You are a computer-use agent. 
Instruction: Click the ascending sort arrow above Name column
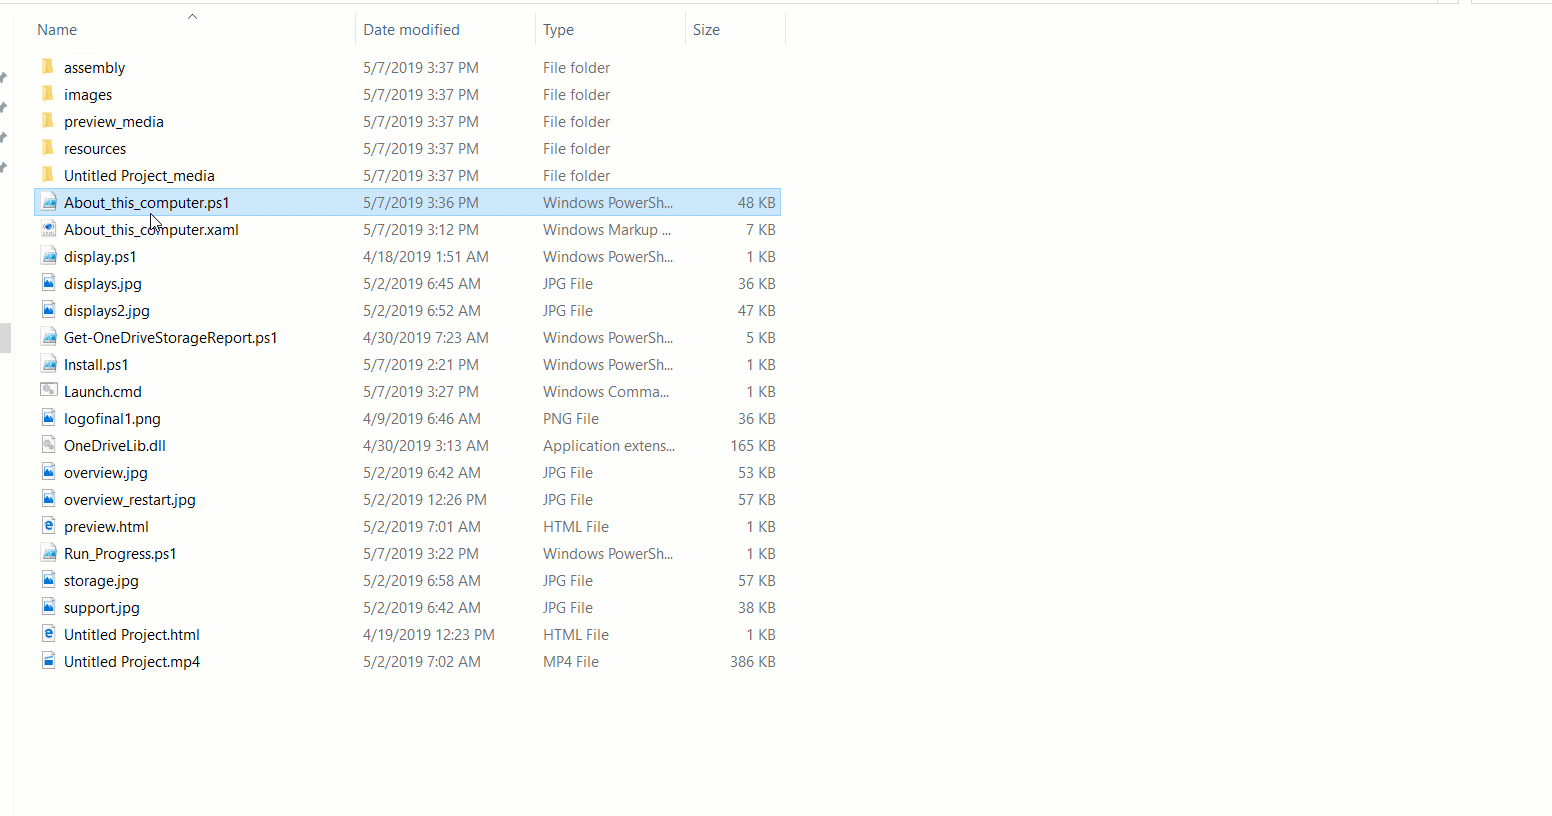coord(191,16)
